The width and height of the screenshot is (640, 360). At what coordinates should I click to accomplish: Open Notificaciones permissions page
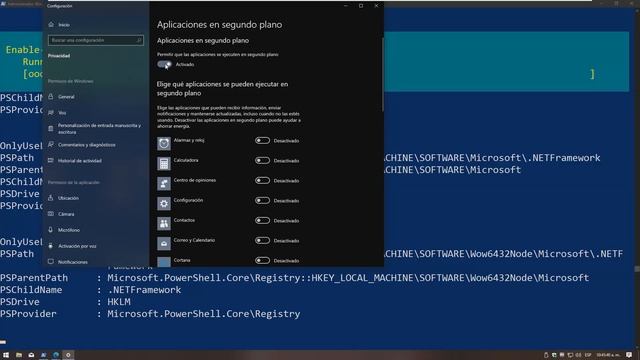tap(68, 262)
